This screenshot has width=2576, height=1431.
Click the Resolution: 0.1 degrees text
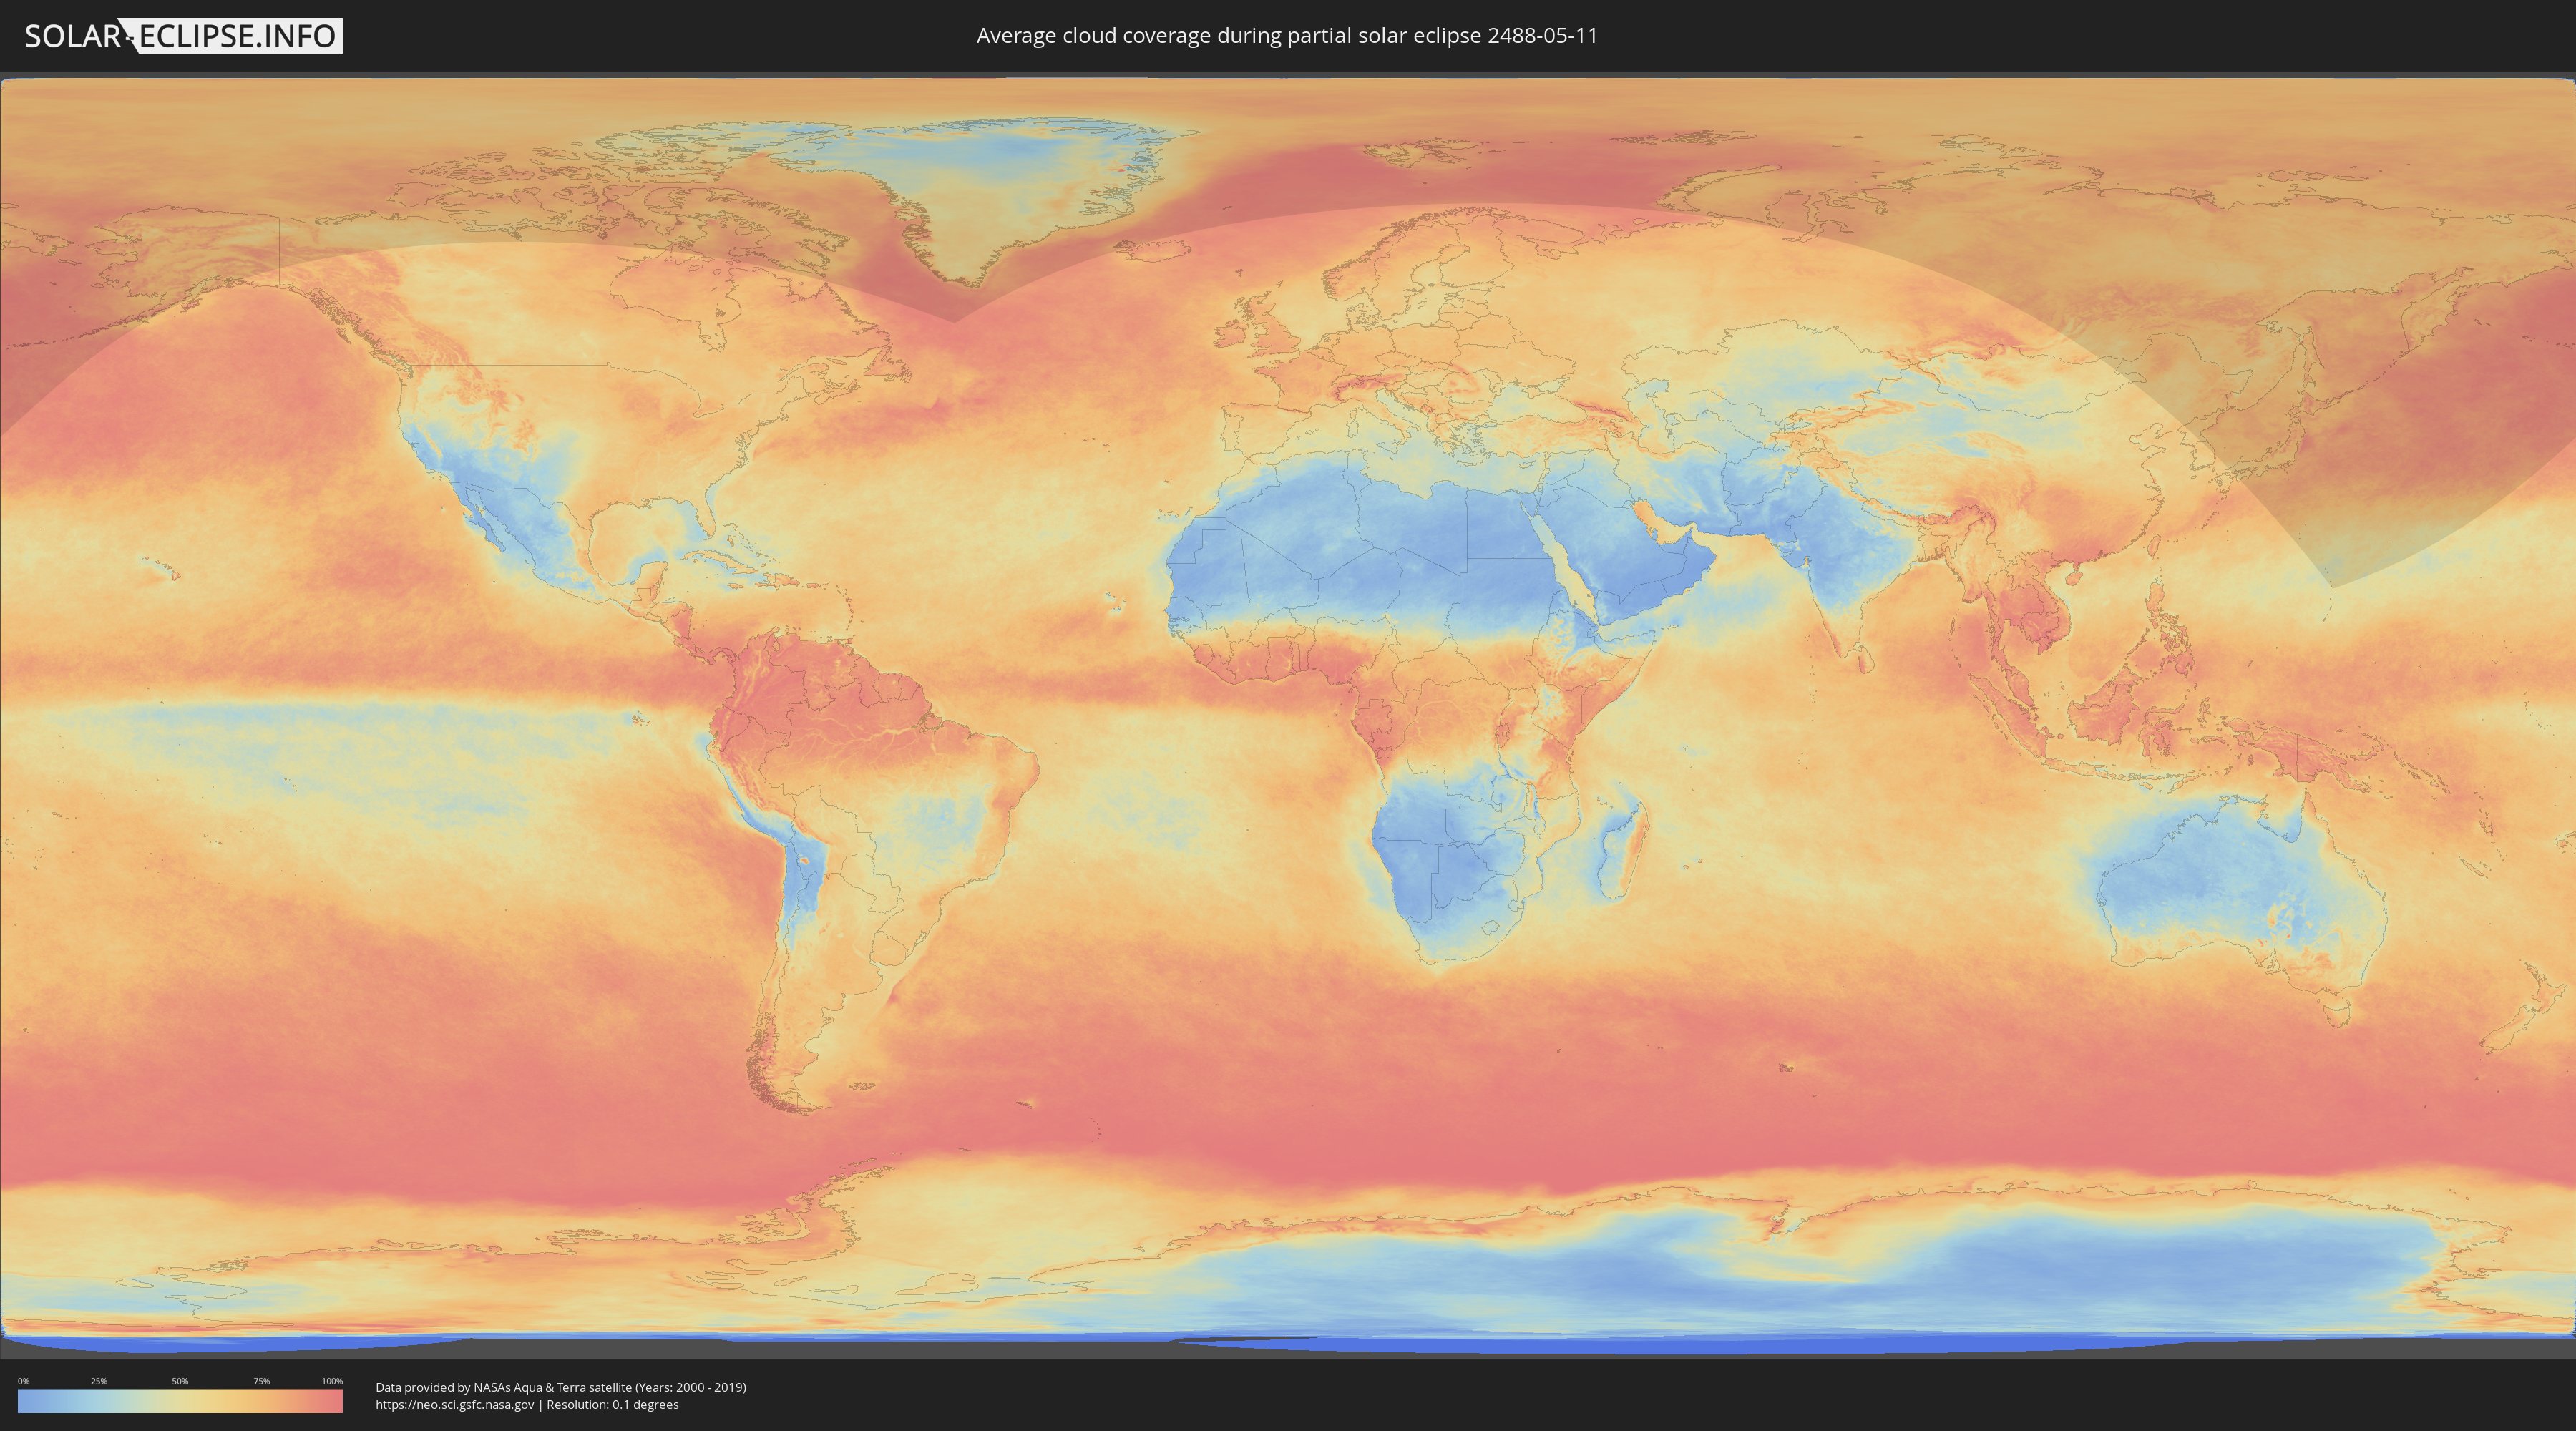coord(612,1405)
